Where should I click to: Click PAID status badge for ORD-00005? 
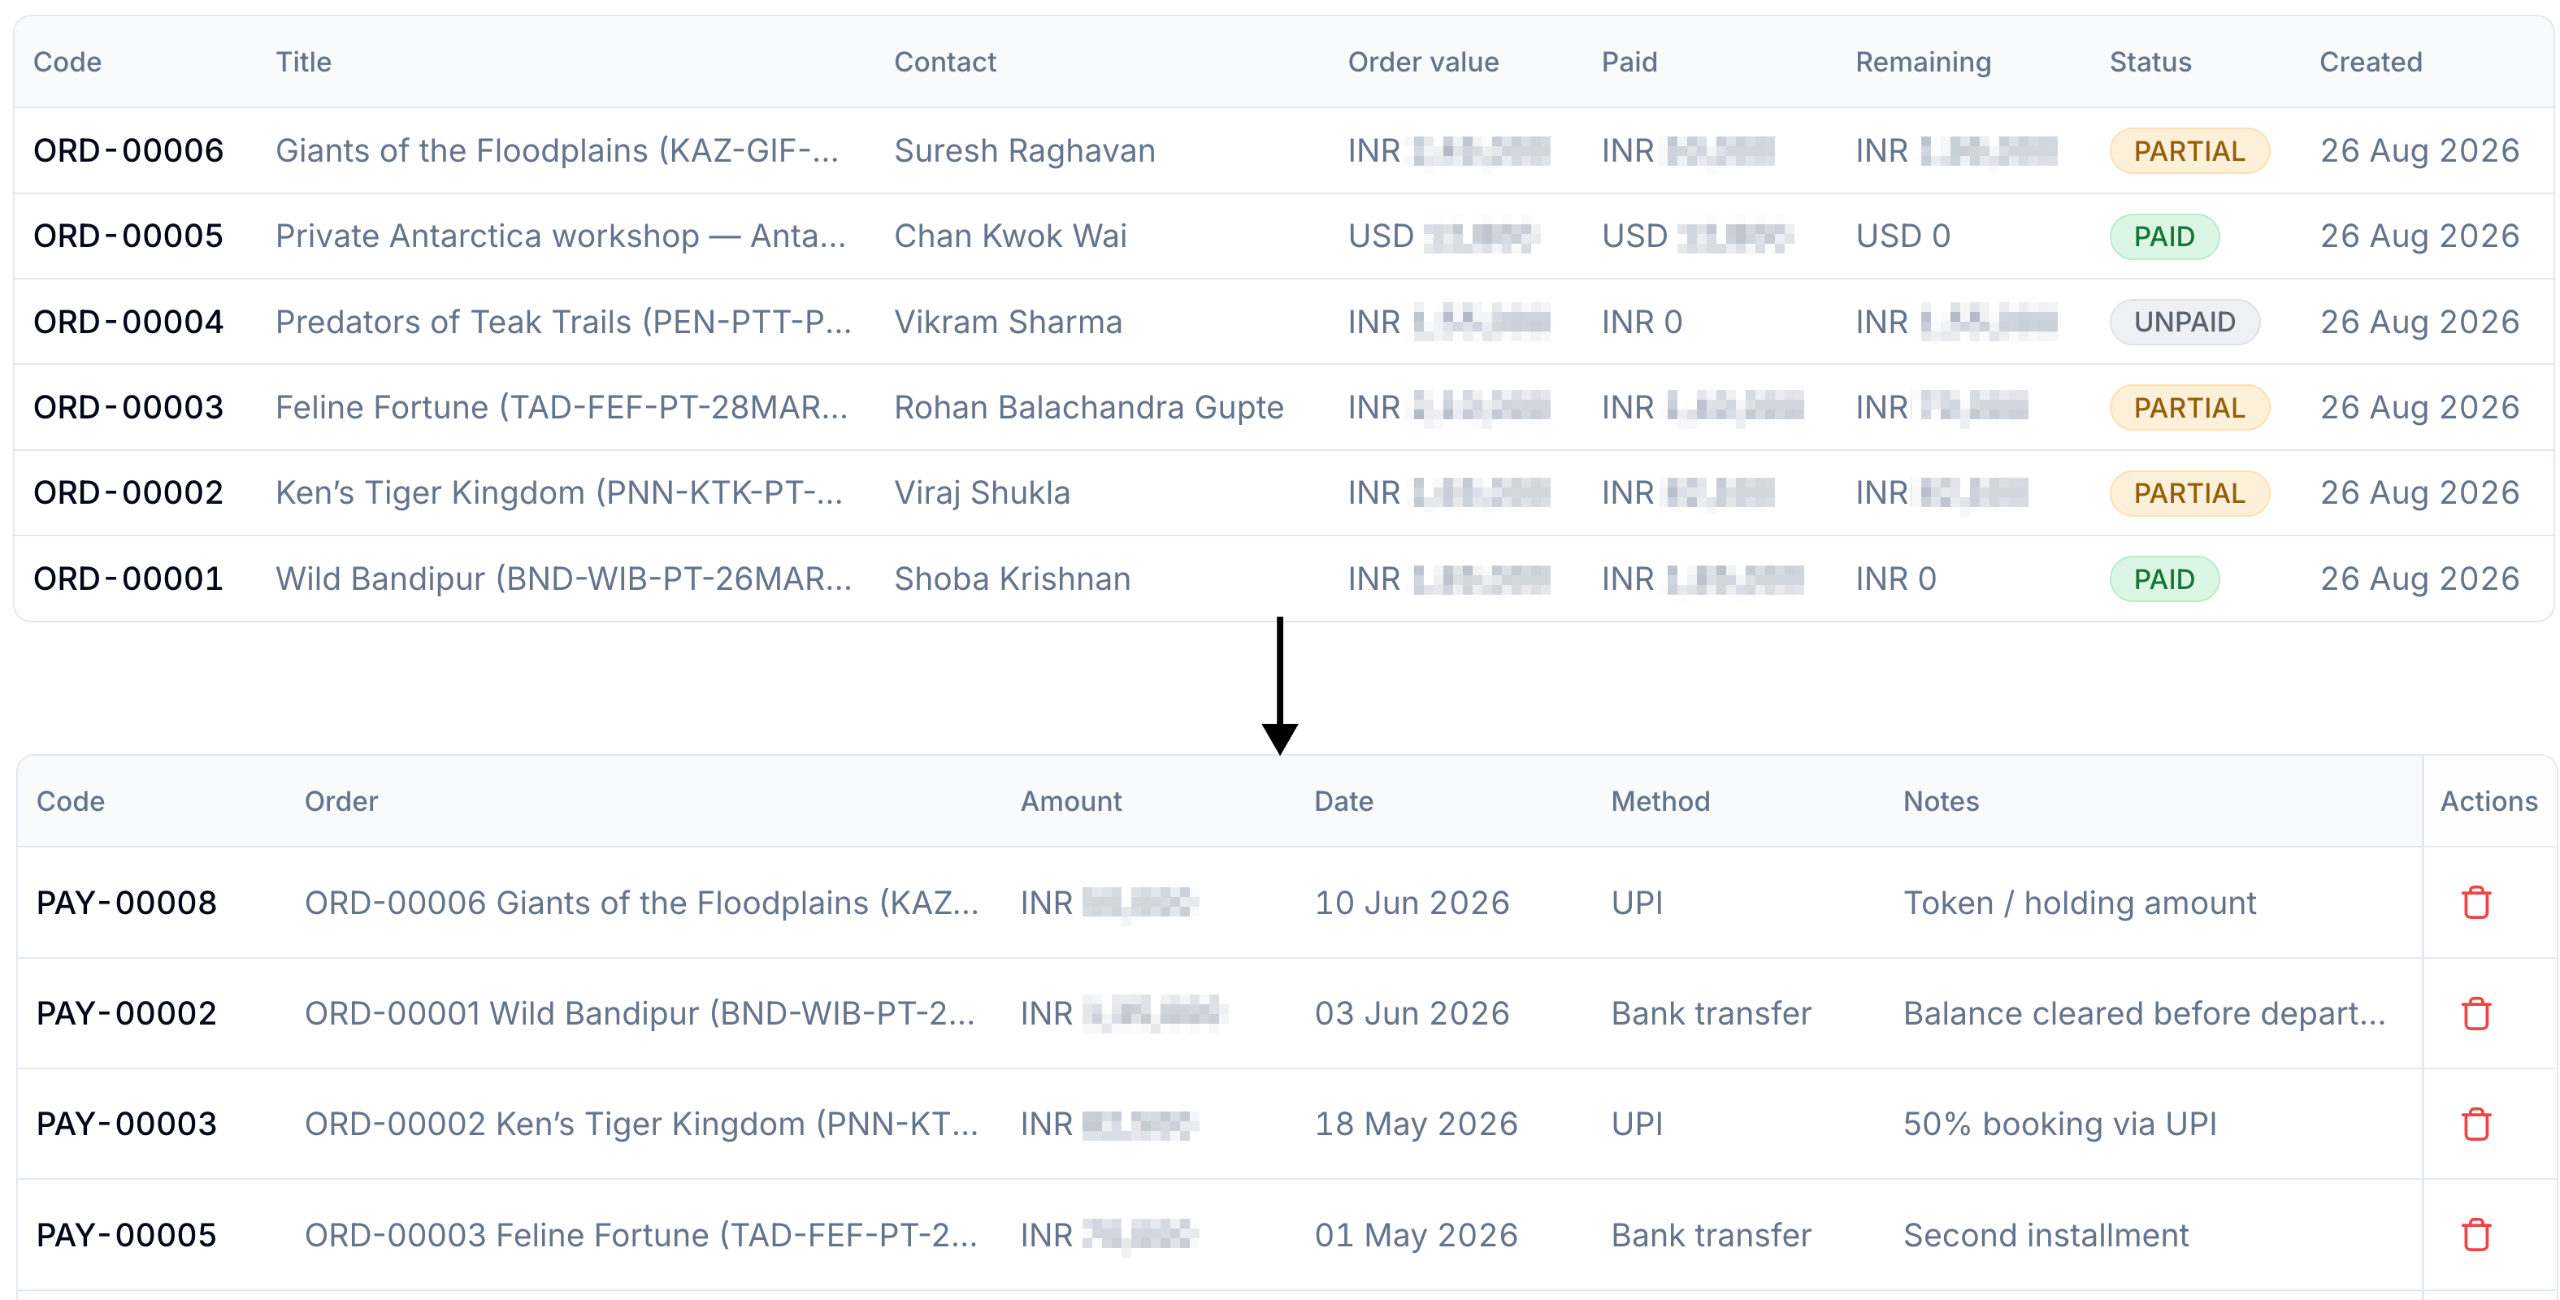tap(2163, 237)
